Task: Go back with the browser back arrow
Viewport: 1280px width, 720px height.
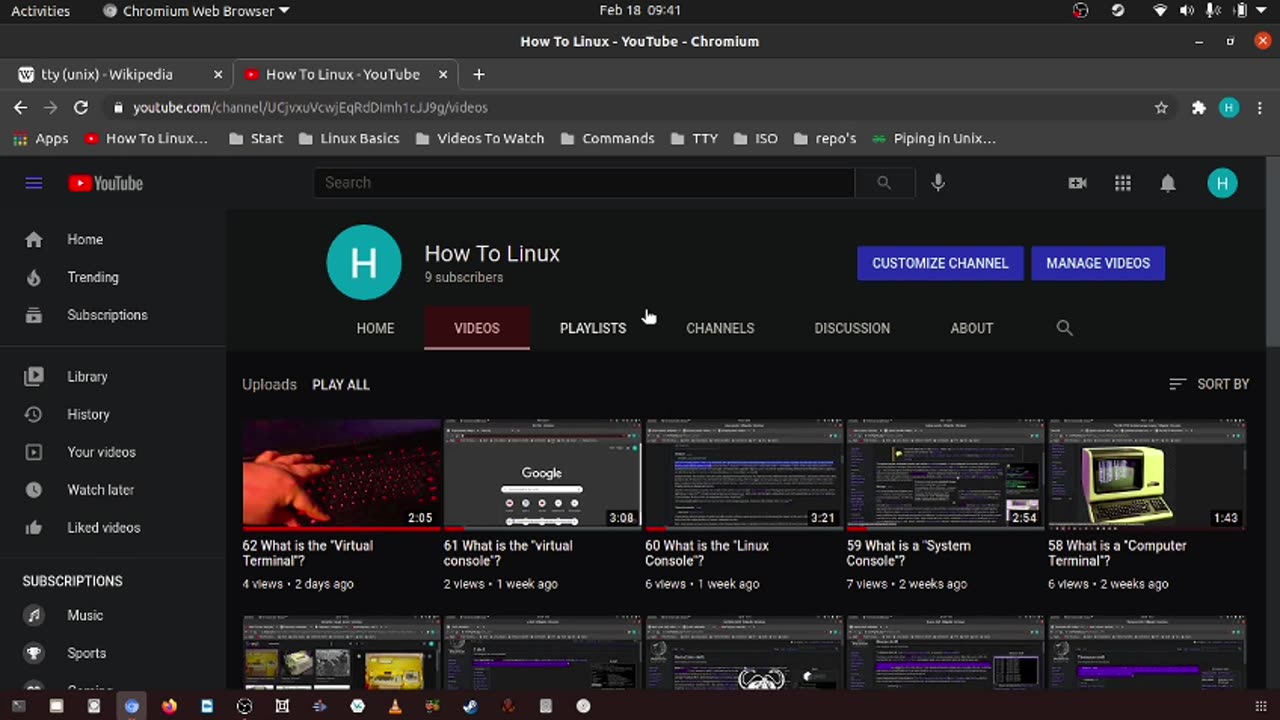Action: click(21, 107)
